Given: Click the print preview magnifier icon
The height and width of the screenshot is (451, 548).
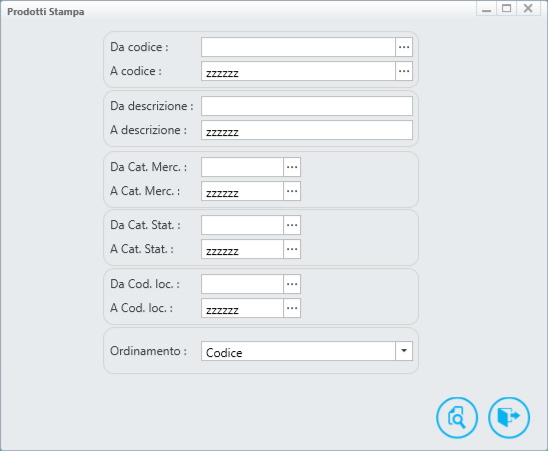Looking at the screenshot, I should (457, 417).
